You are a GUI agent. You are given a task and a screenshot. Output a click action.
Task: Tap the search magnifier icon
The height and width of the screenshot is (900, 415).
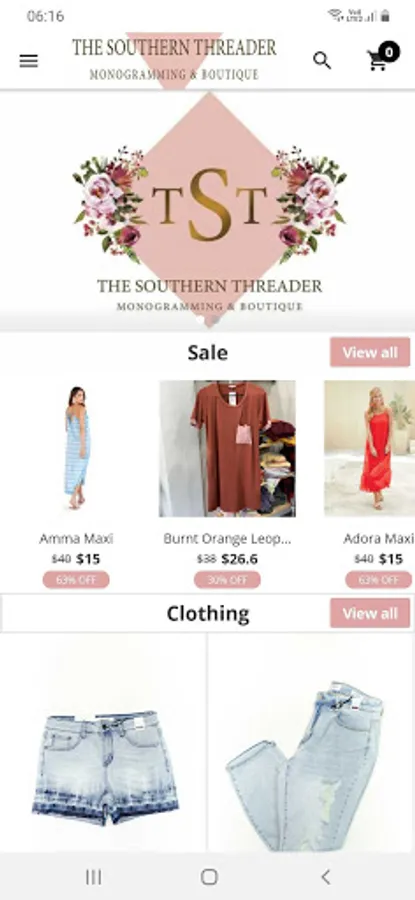point(322,60)
